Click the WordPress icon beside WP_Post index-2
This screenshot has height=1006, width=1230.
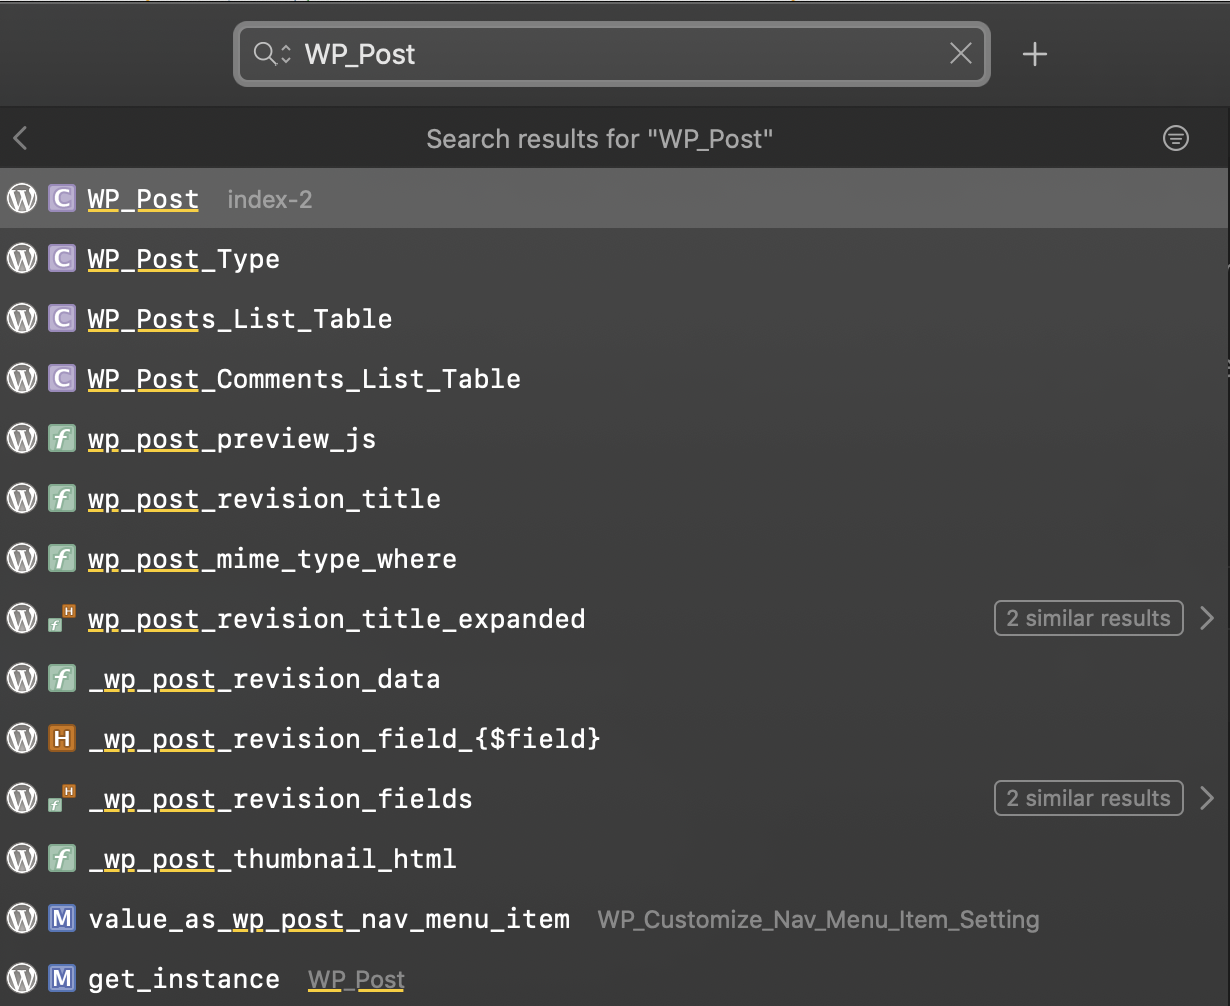click(22, 199)
